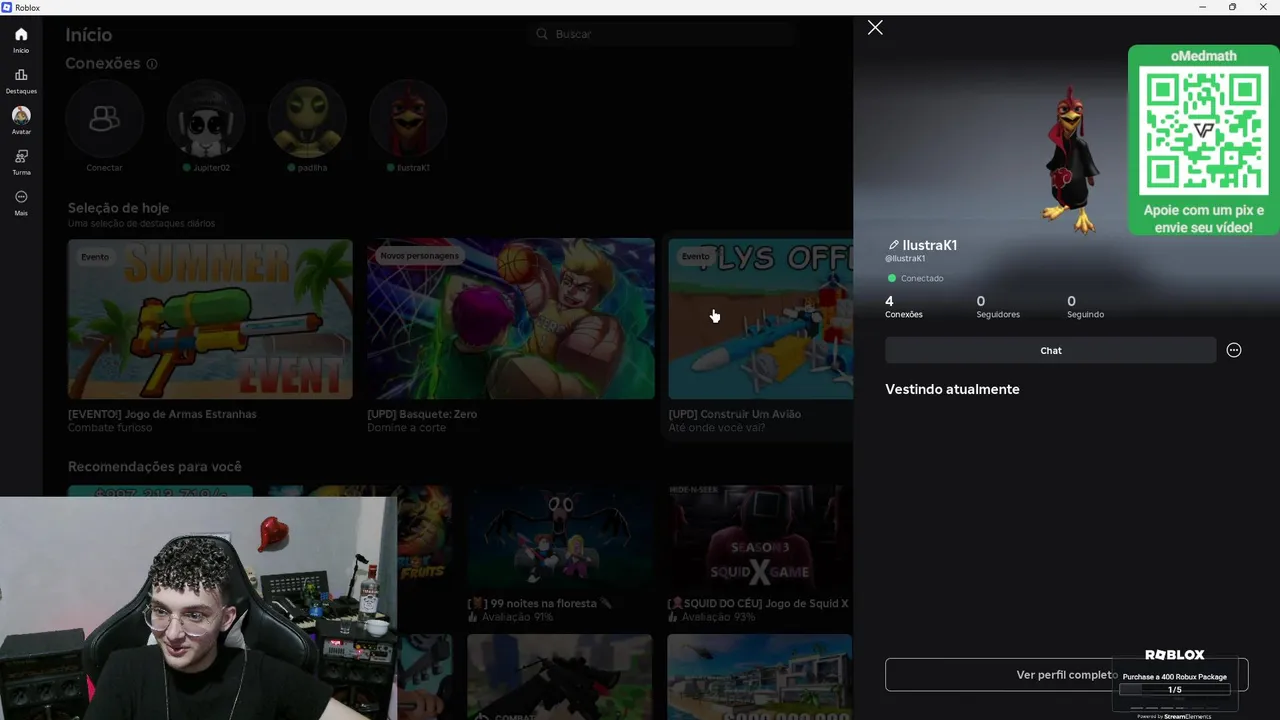This screenshot has height=720, width=1280.
Task: Click the '@ilustraK1' username text
Action: point(905,259)
